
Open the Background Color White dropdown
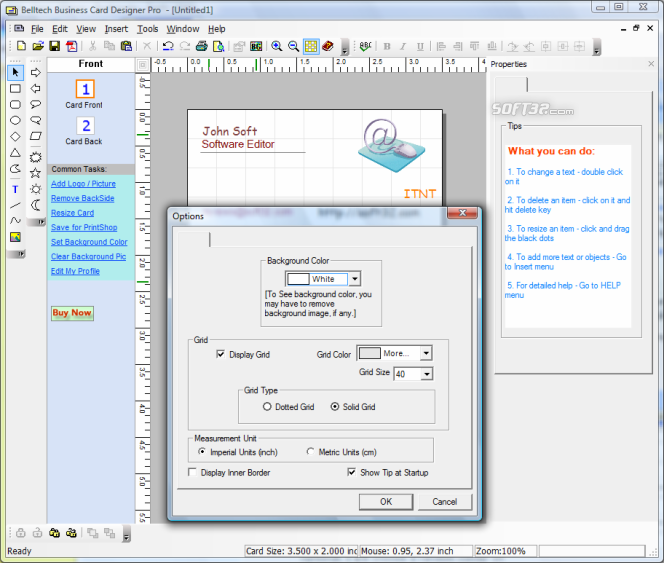[354, 279]
